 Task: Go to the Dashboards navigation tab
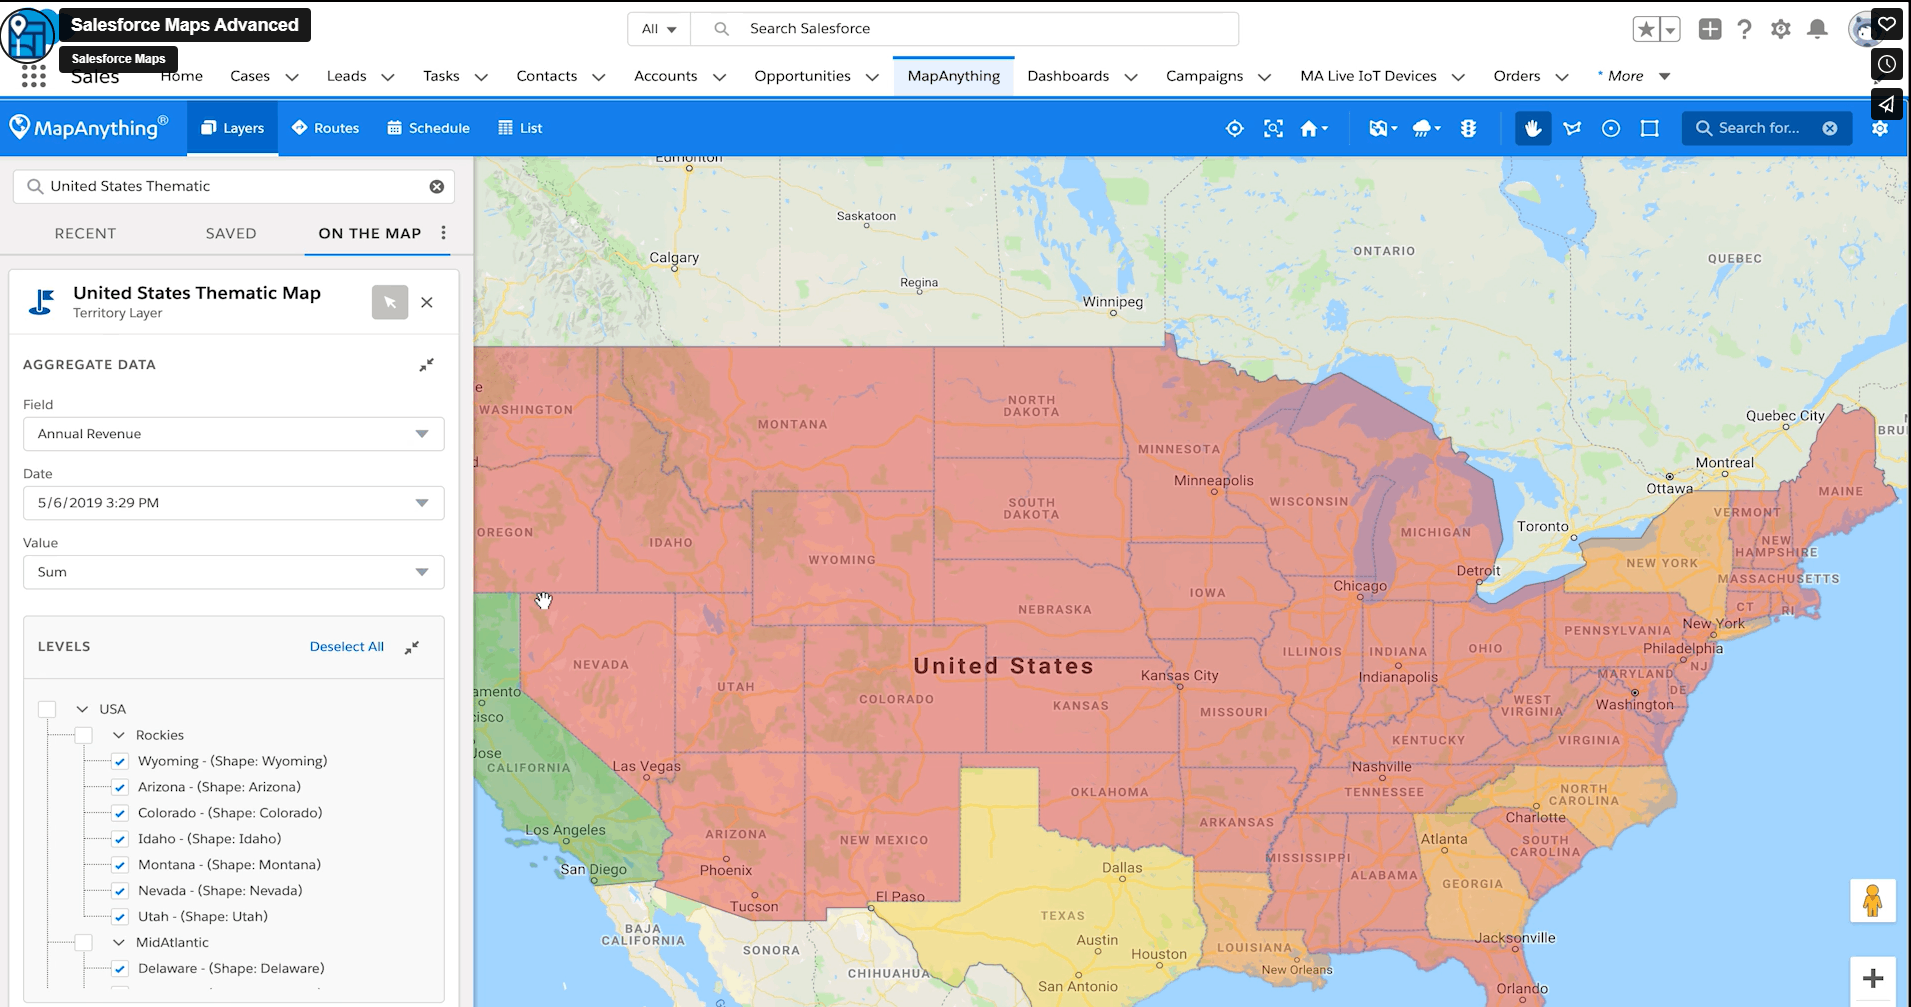pos(1068,76)
